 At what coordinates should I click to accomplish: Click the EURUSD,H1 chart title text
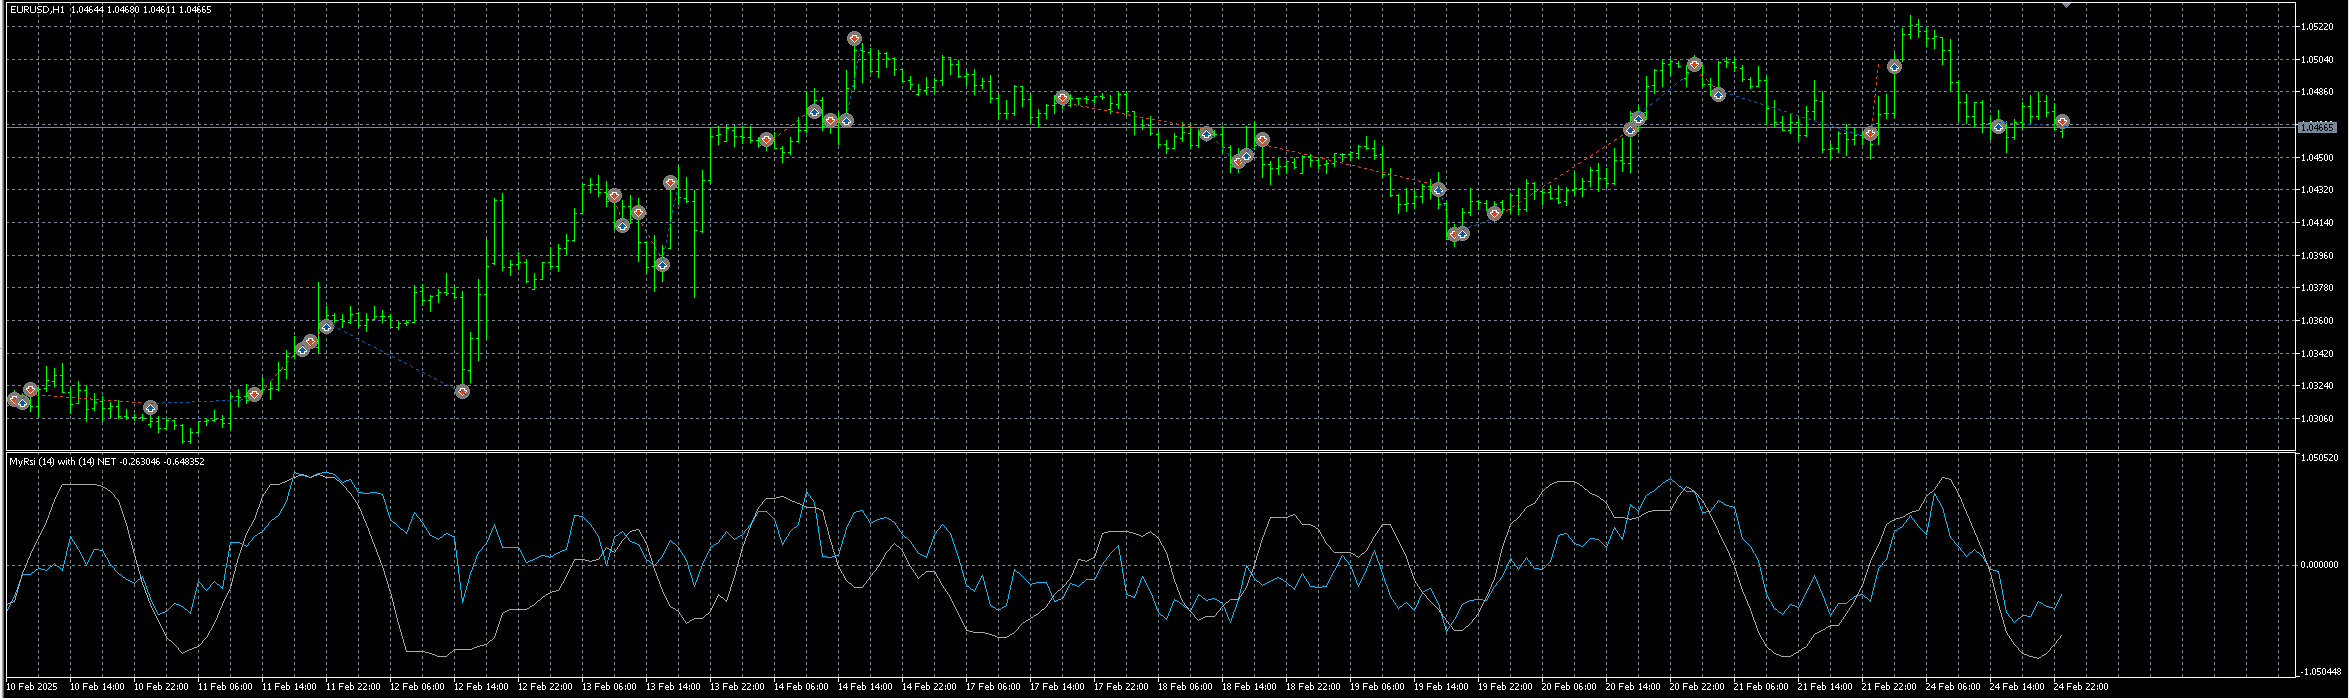[36, 9]
